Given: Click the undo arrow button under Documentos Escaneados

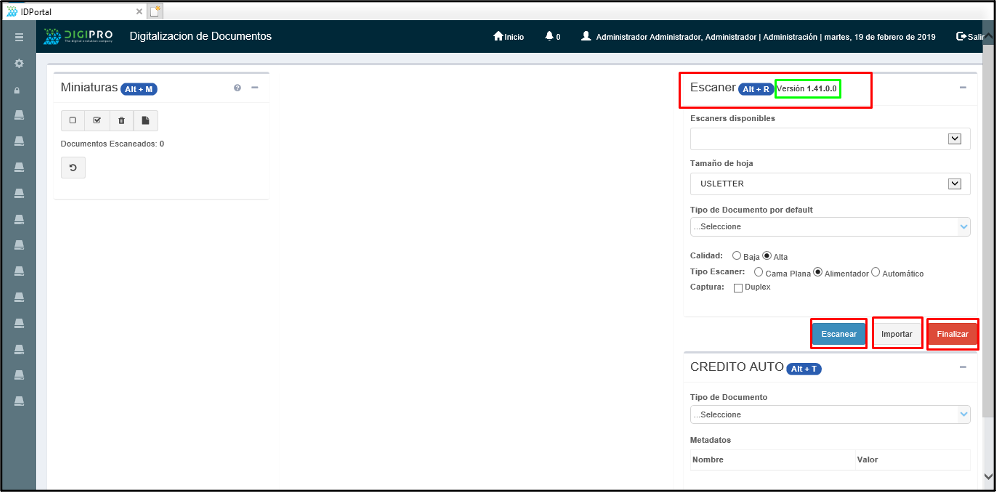Looking at the screenshot, I should [73, 168].
